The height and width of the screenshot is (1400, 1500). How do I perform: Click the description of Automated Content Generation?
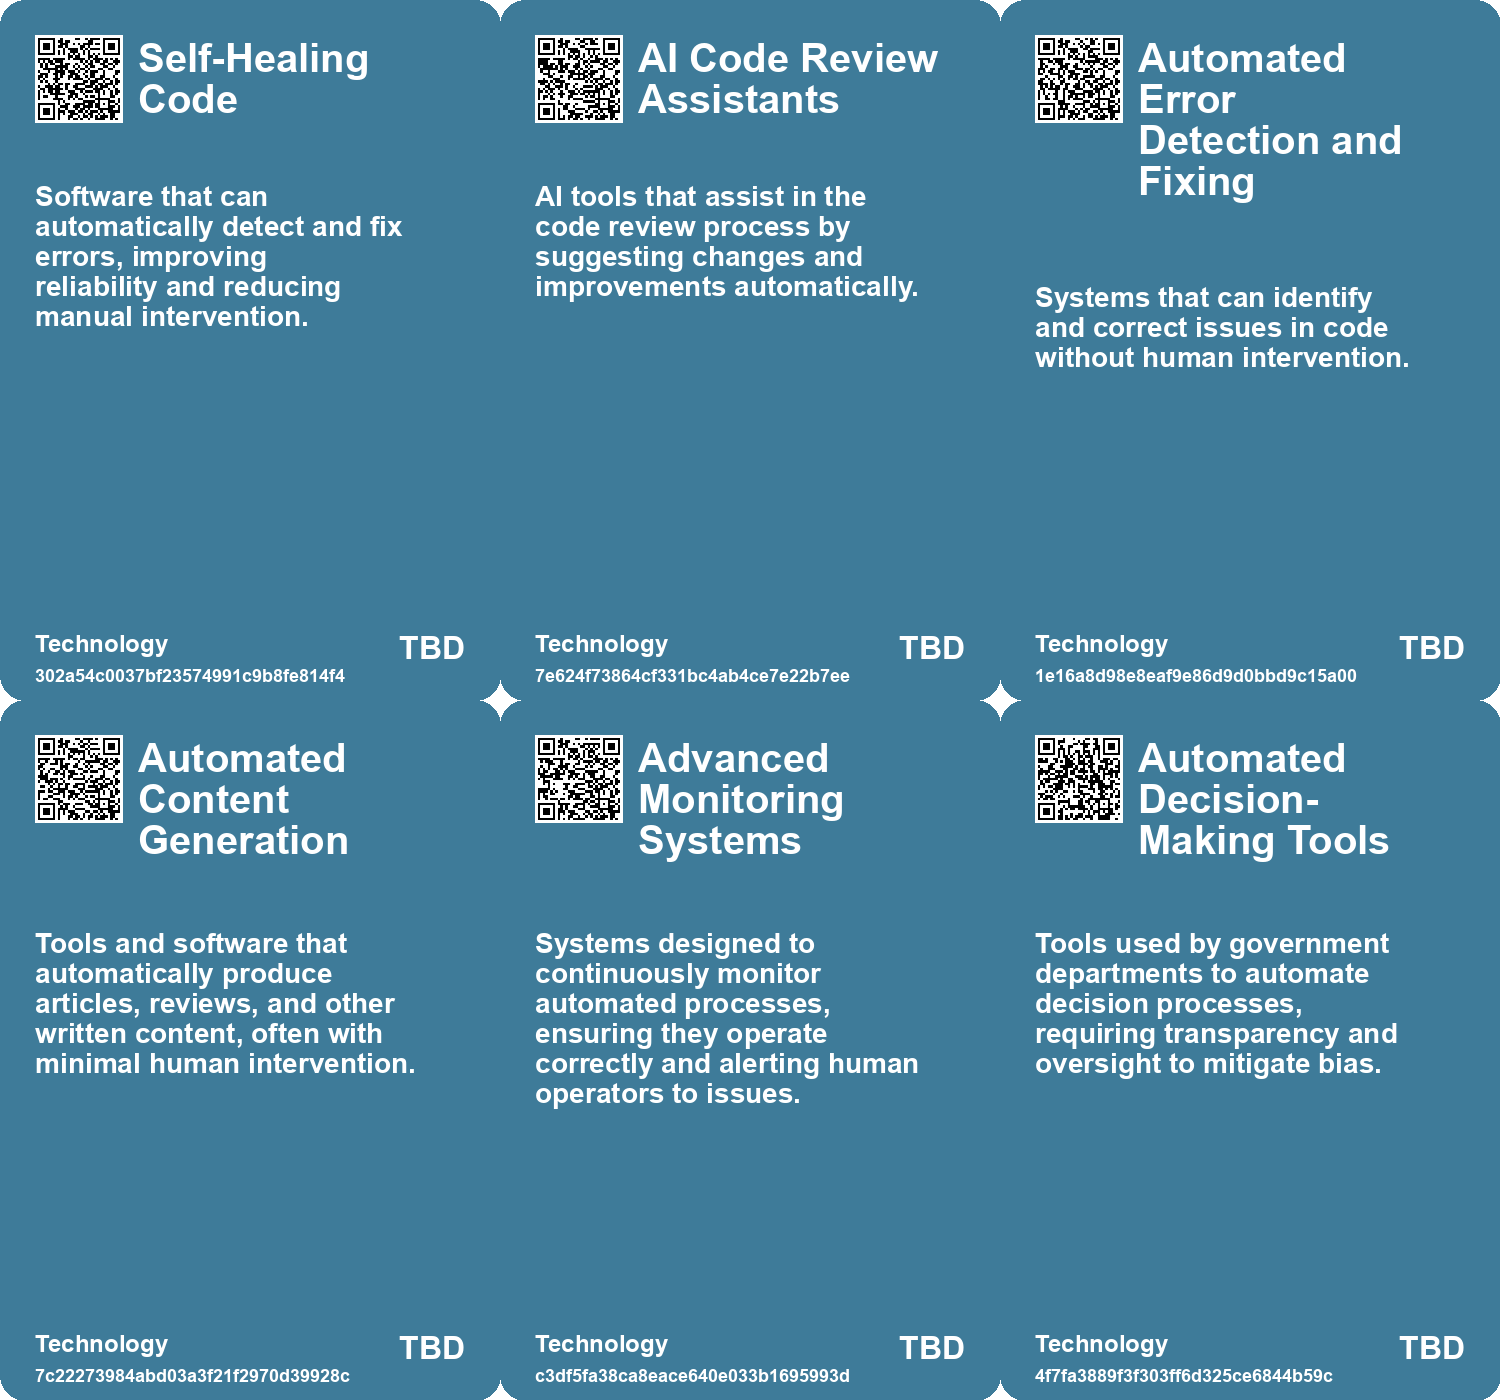225,1003
